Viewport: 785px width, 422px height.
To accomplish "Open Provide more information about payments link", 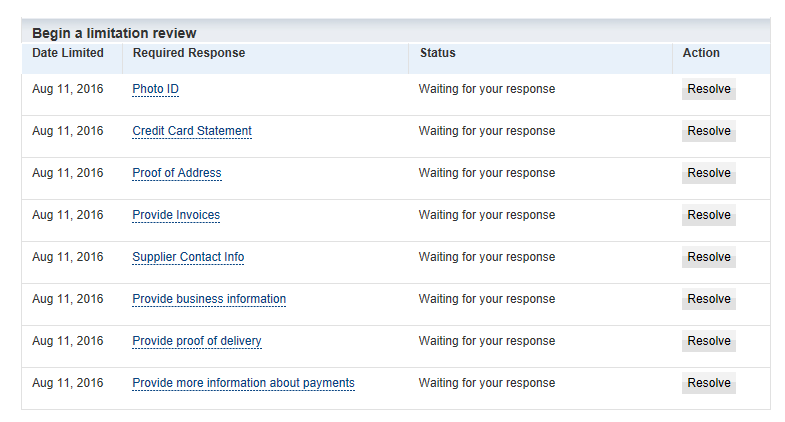I will tap(243, 383).
